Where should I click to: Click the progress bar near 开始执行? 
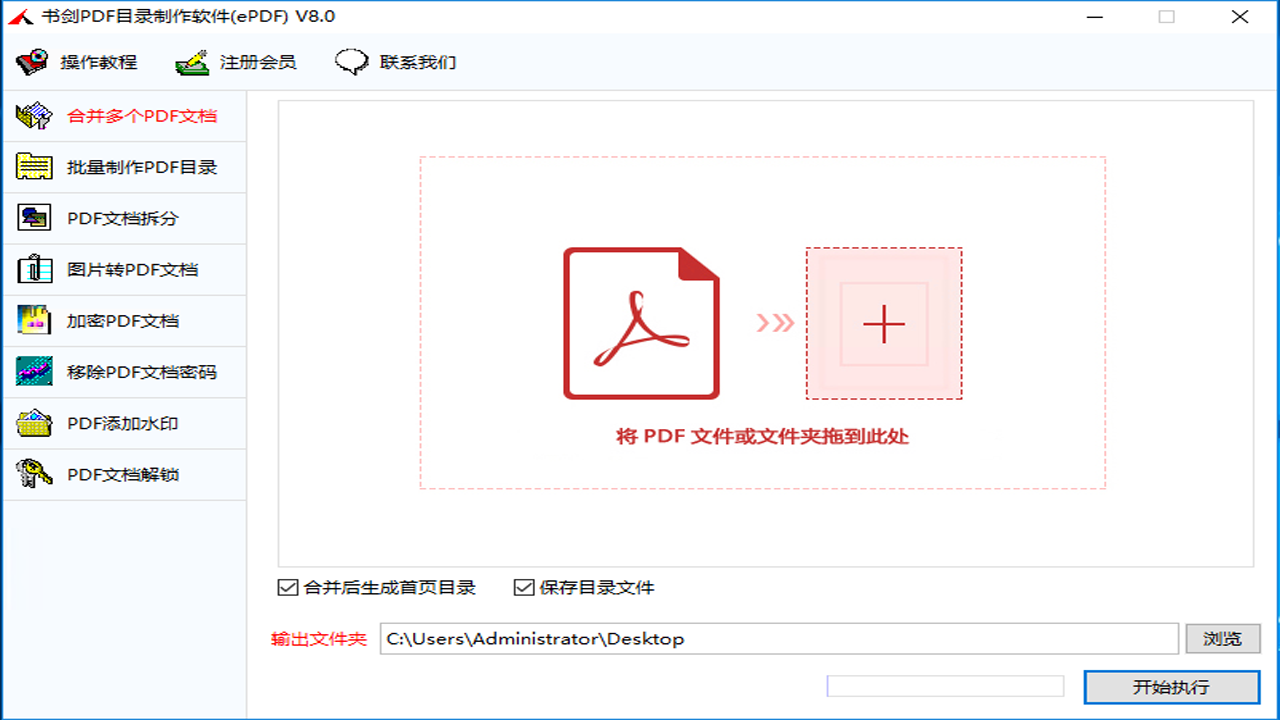point(945,686)
